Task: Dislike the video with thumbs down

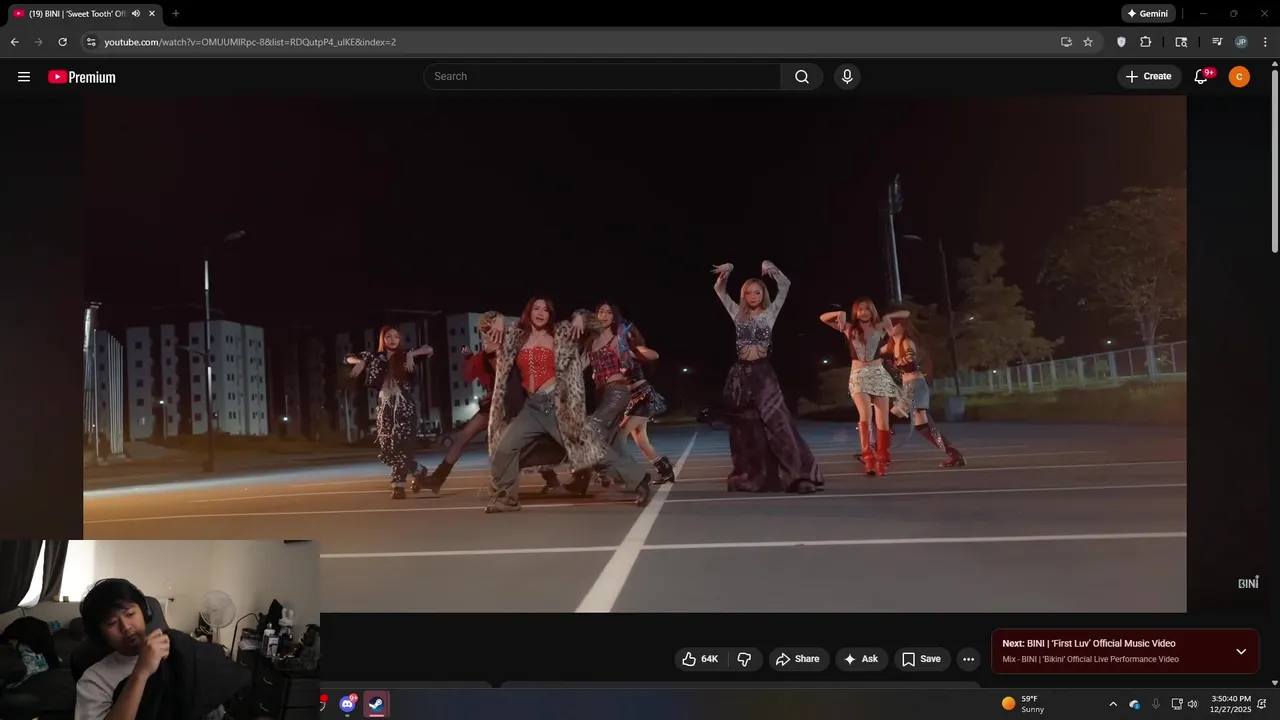Action: pos(744,659)
